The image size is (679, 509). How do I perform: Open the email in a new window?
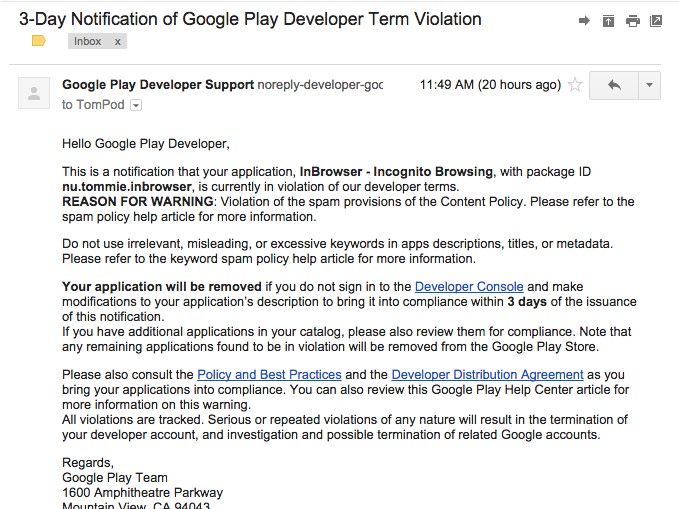[x=656, y=20]
